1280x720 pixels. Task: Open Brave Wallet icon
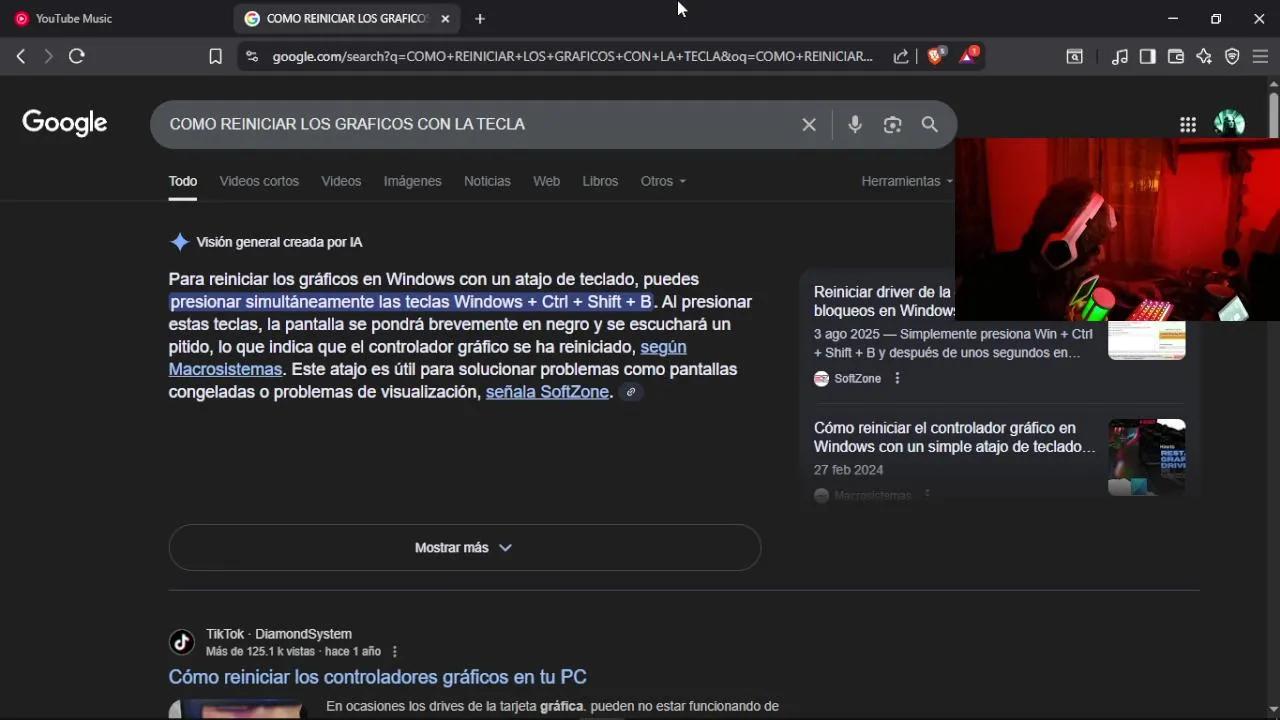1176,57
